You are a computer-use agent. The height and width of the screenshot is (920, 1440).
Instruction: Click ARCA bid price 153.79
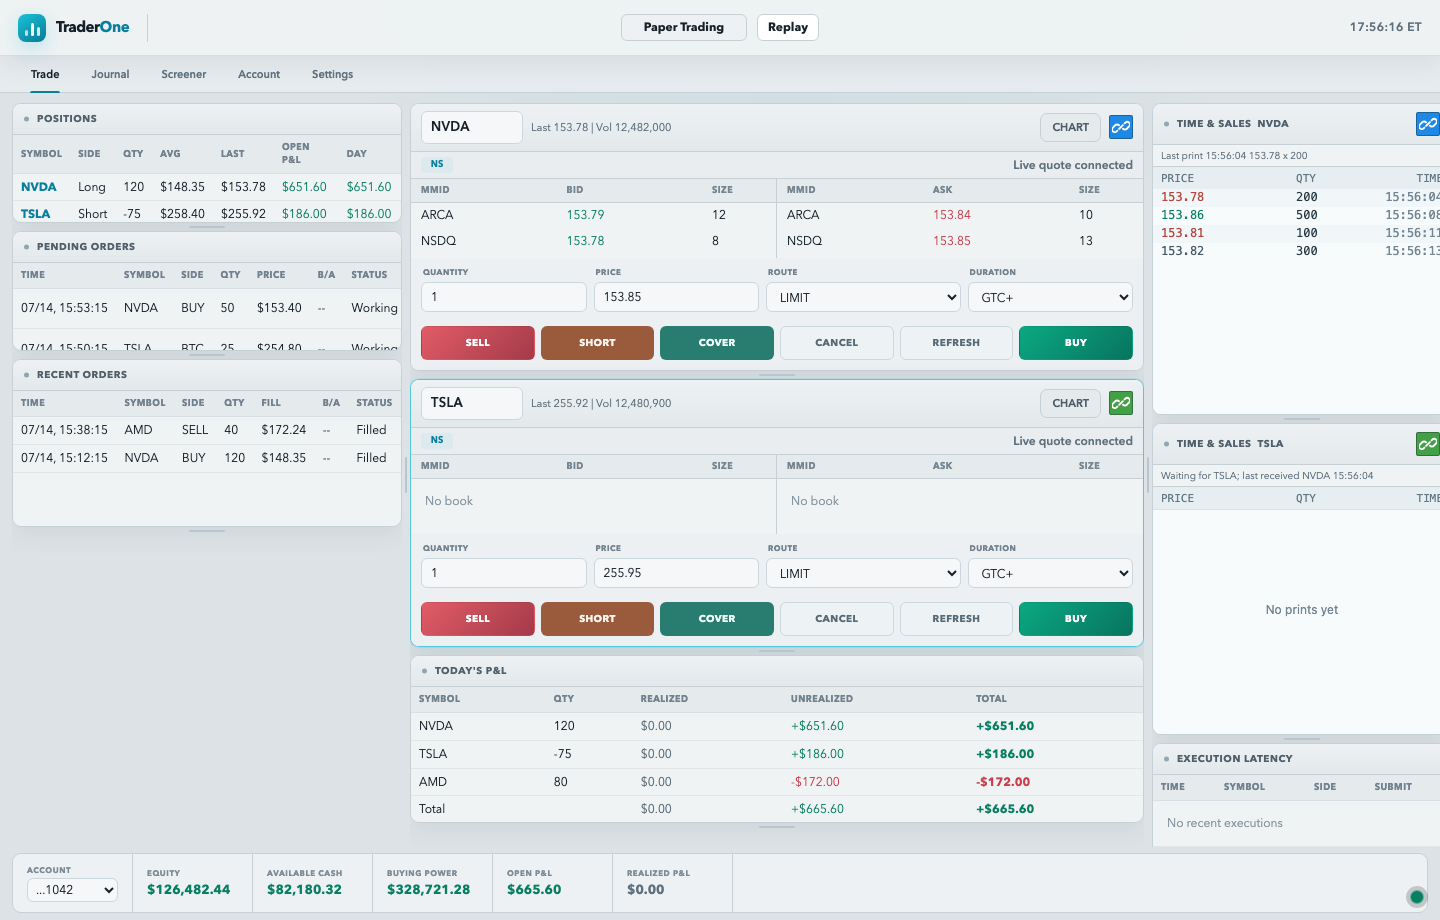[x=585, y=215]
